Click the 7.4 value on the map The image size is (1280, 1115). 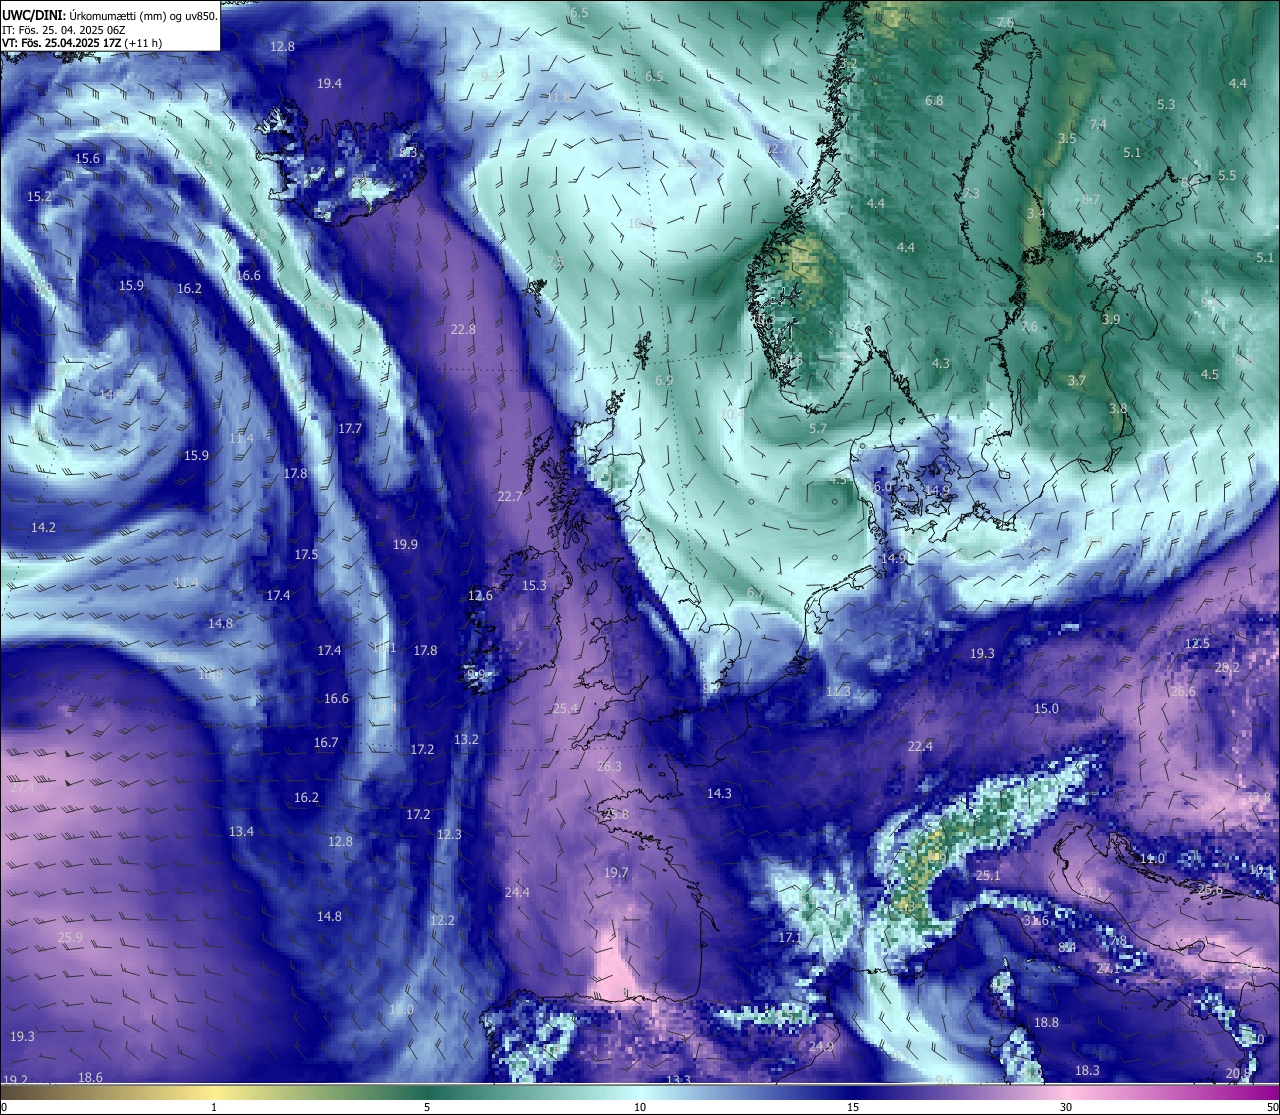[x=1098, y=125]
